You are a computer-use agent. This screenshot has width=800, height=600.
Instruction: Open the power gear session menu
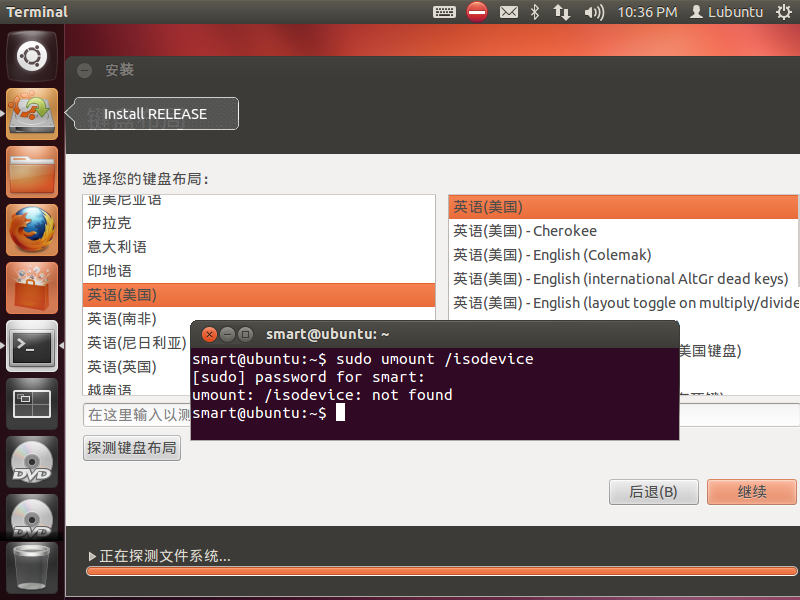(x=784, y=12)
